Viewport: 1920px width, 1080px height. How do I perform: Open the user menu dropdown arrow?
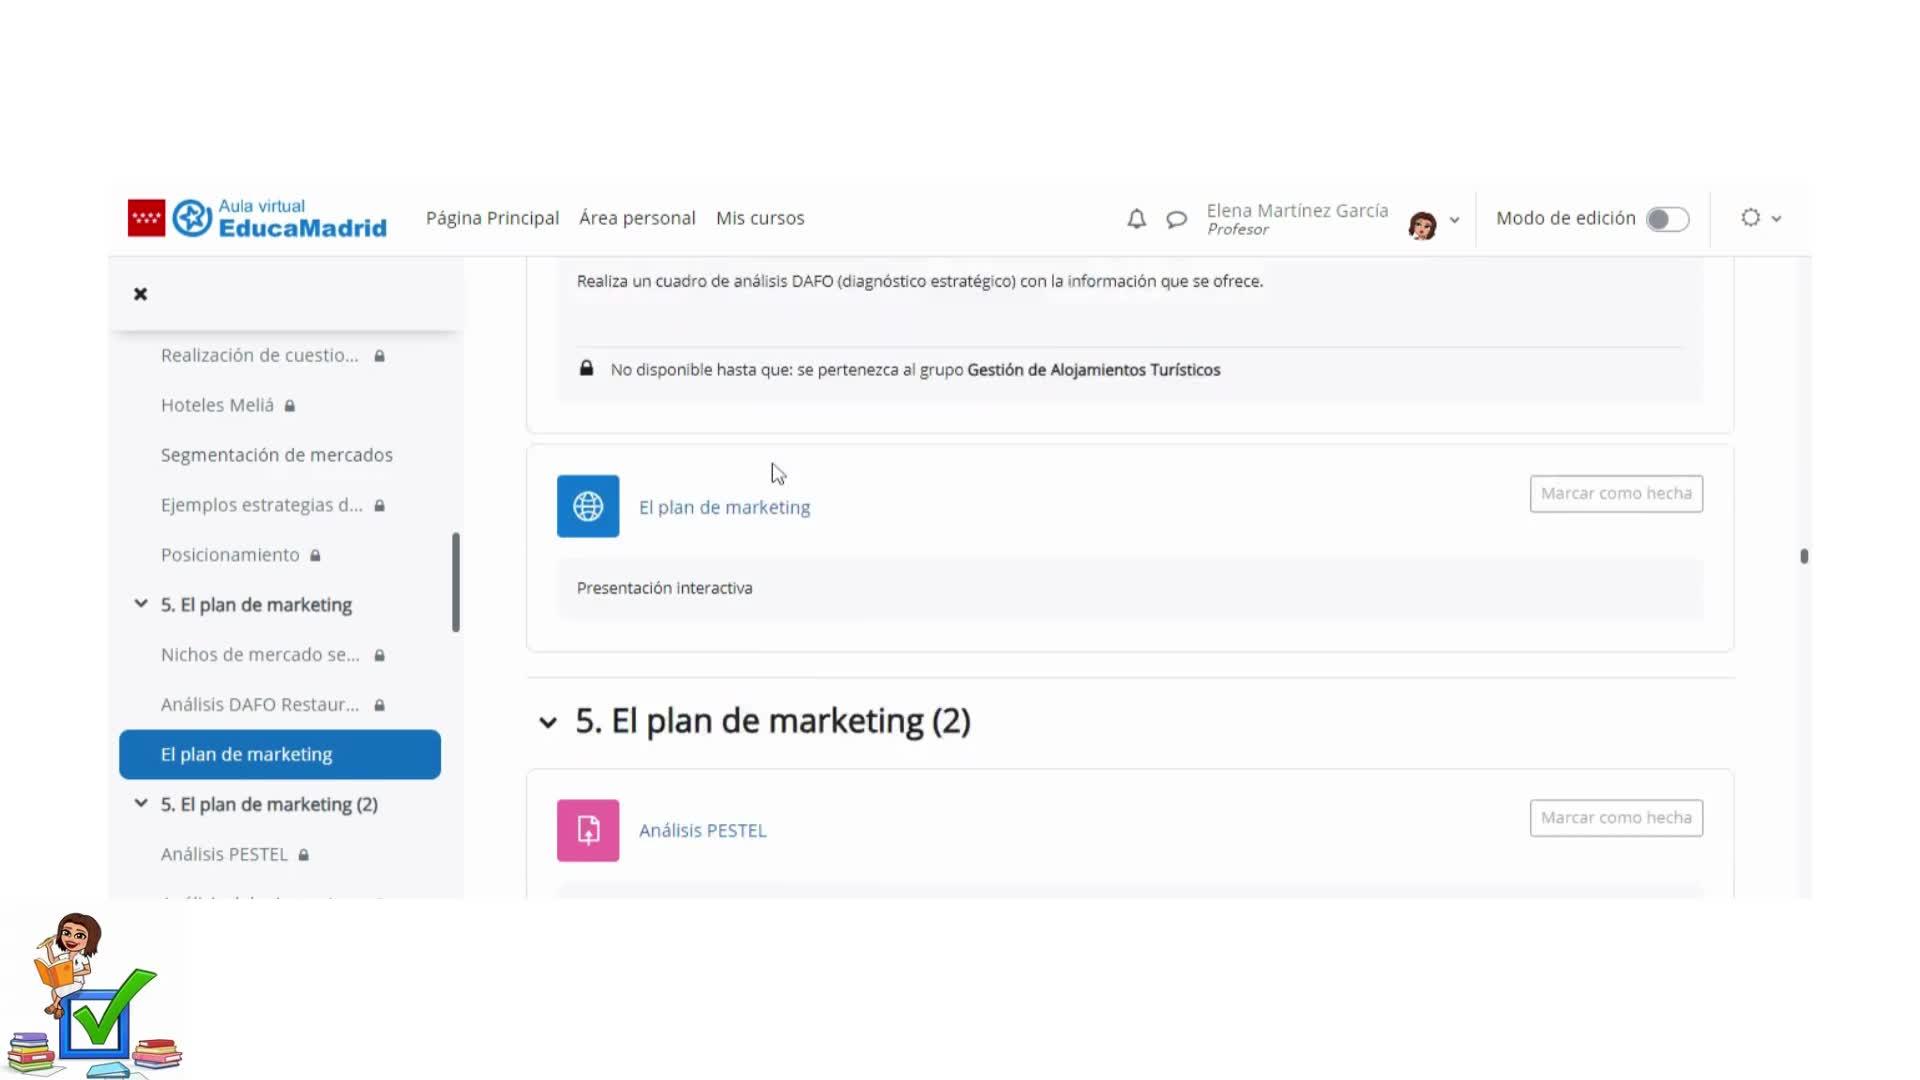tap(1454, 220)
